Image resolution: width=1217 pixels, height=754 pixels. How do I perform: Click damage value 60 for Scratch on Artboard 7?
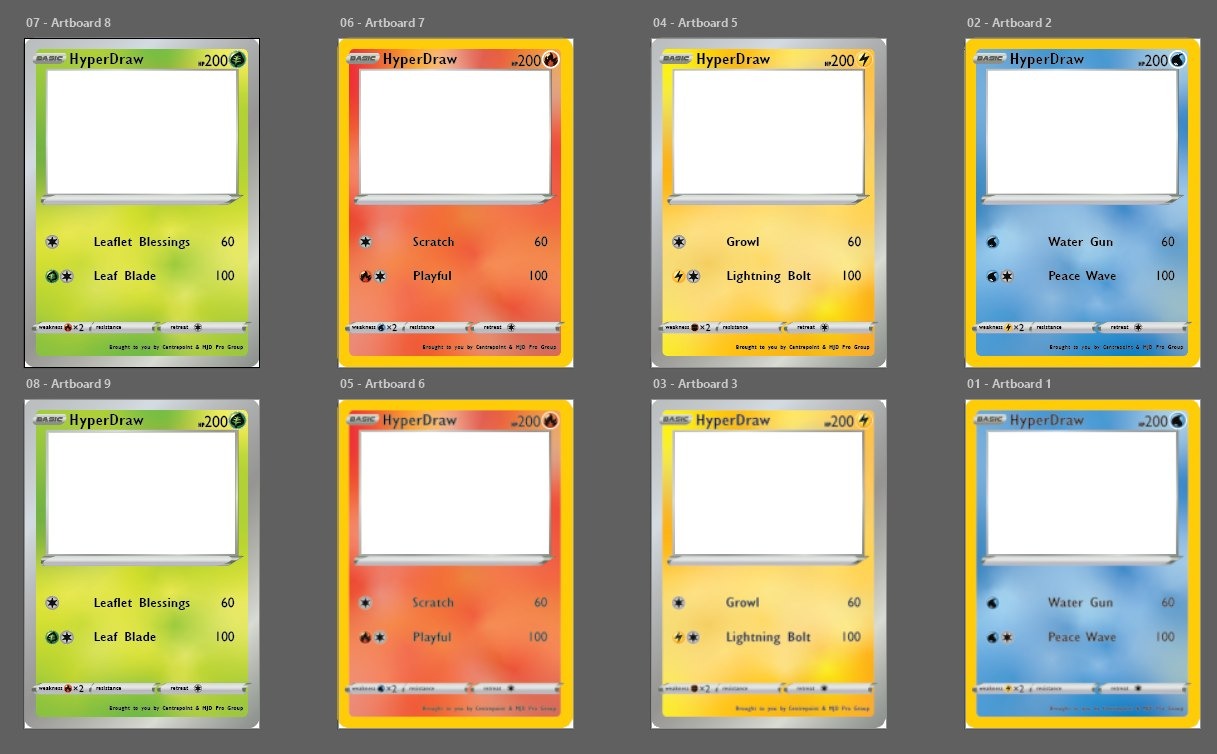tap(541, 242)
